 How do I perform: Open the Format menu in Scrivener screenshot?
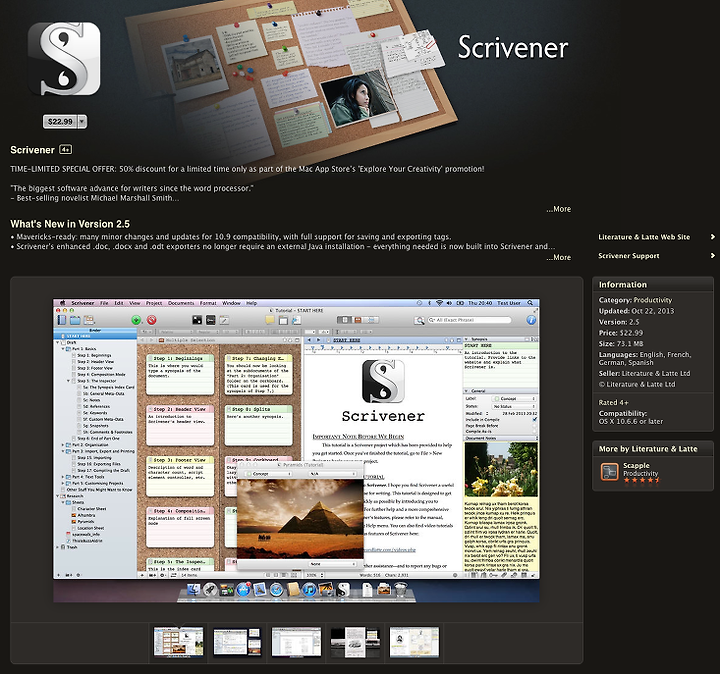pos(208,303)
